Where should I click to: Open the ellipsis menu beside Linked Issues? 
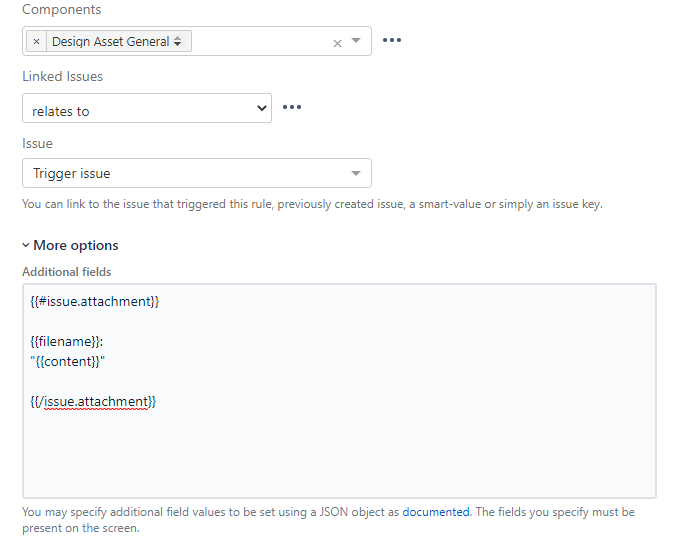coord(292,107)
